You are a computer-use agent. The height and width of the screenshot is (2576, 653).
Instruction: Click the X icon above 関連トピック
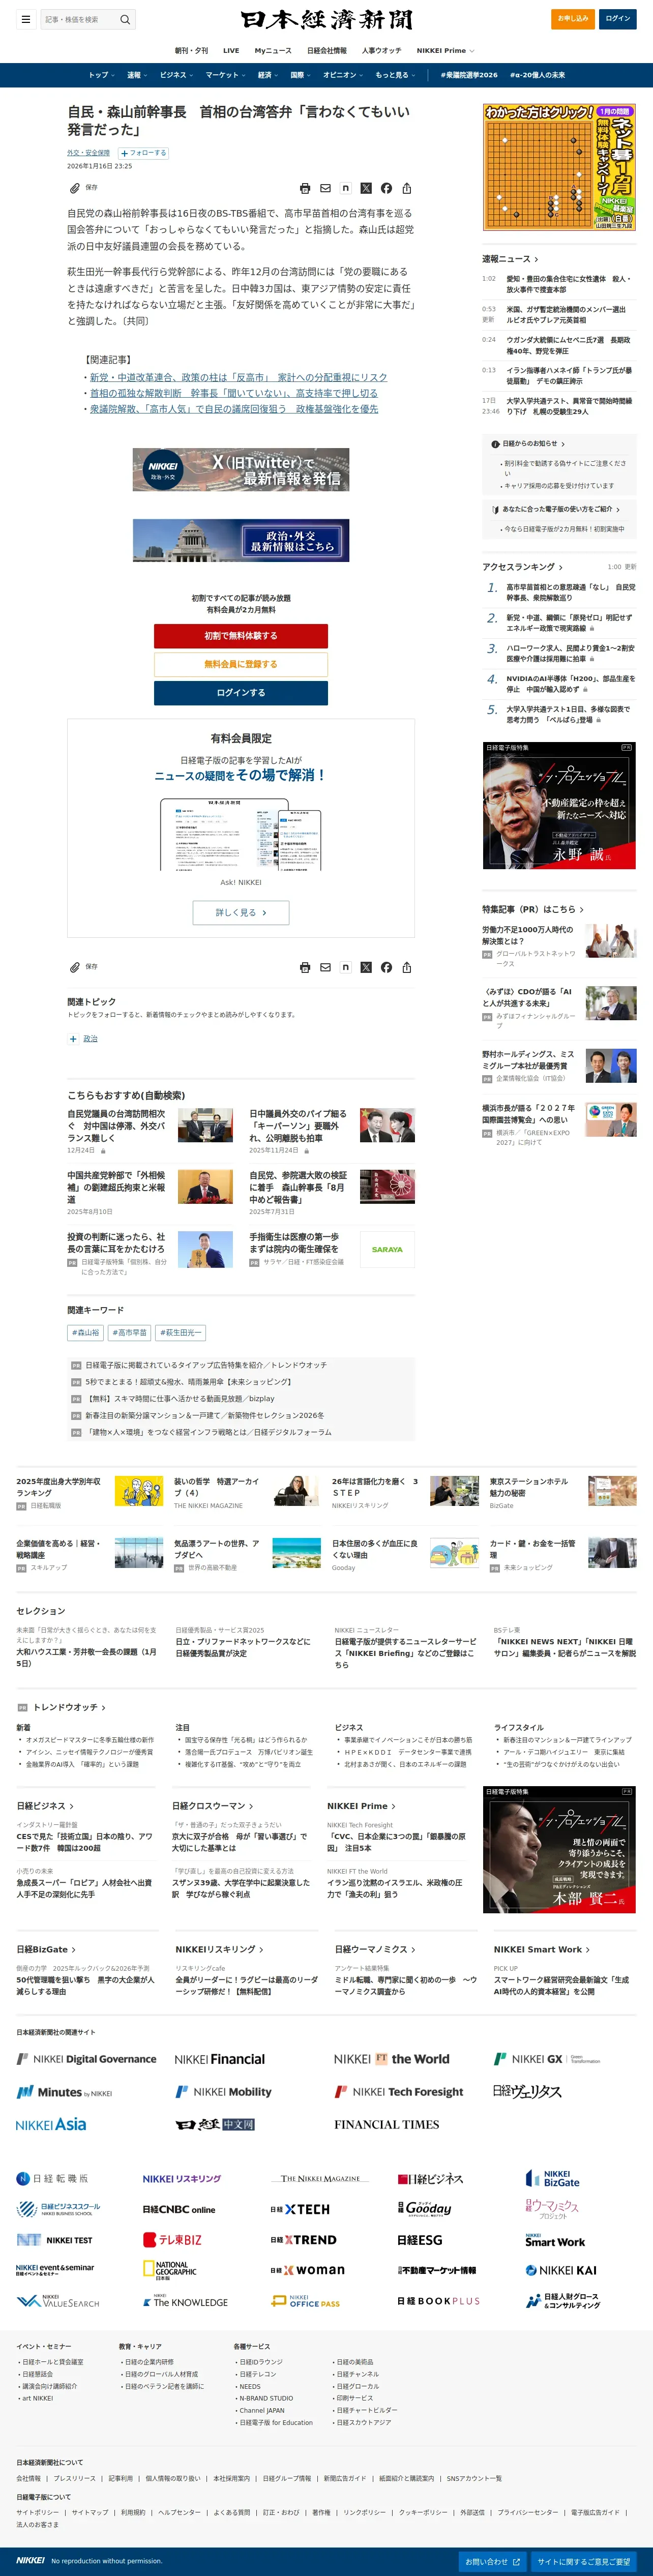click(x=366, y=967)
